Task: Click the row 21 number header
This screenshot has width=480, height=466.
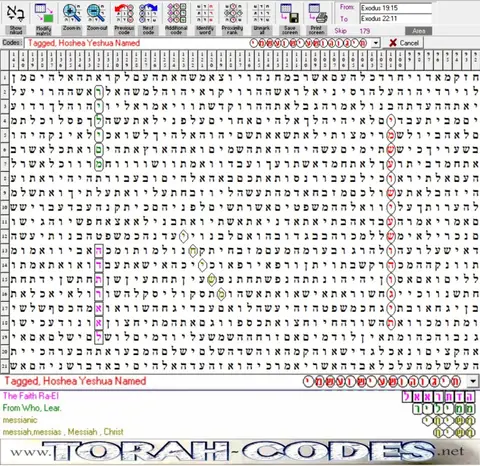Action: (x=4, y=367)
